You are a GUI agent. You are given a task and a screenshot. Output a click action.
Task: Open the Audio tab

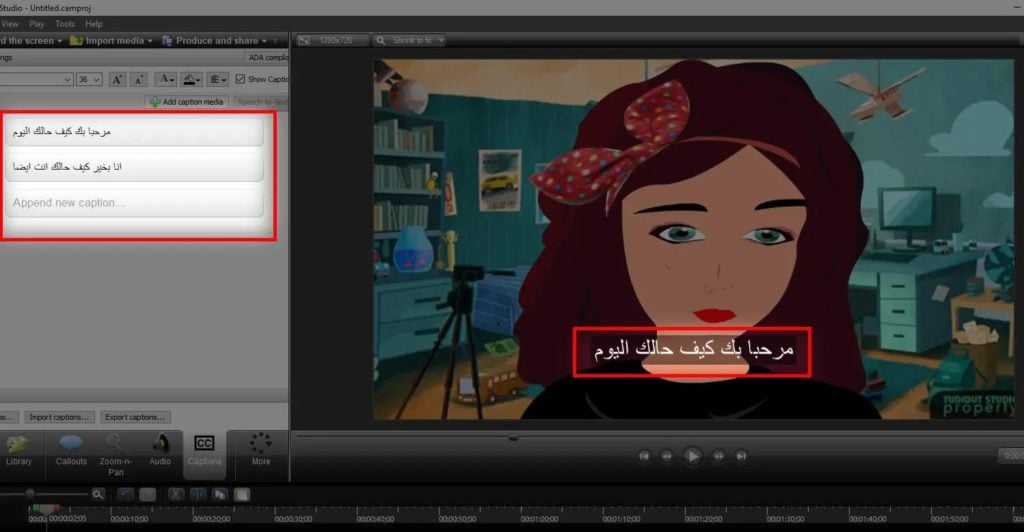click(x=160, y=452)
